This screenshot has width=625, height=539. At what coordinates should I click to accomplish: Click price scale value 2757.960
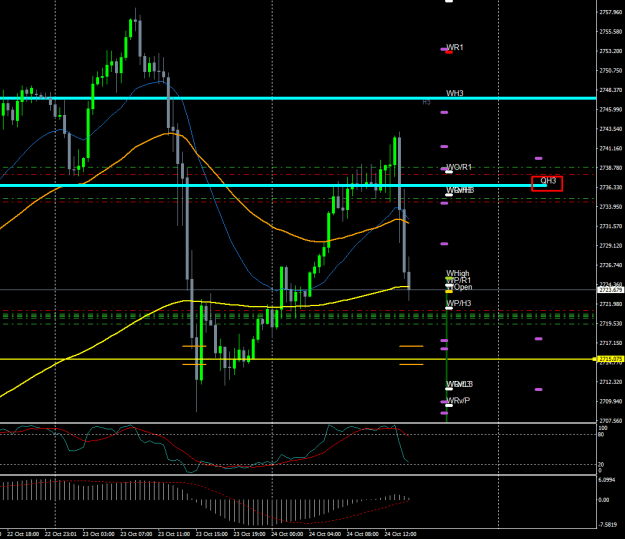pyautogui.click(x=611, y=12)
